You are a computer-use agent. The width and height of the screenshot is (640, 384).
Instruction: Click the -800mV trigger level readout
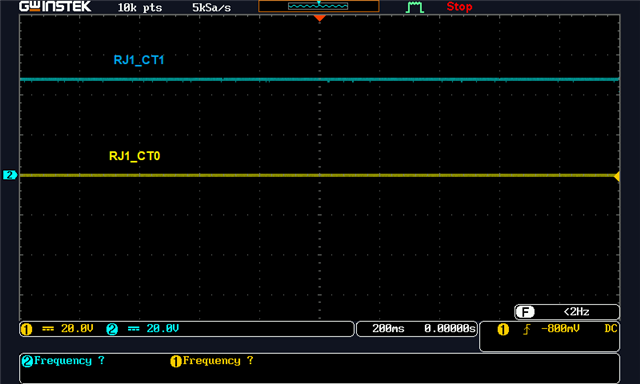click(x=560, y=329)
